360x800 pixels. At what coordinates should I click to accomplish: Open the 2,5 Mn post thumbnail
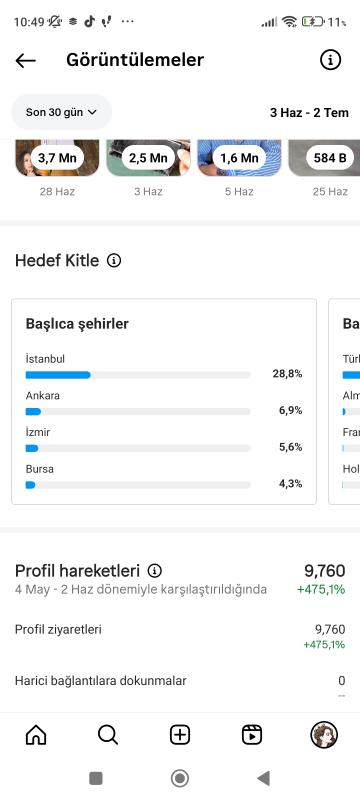click(x=148, y=158)
